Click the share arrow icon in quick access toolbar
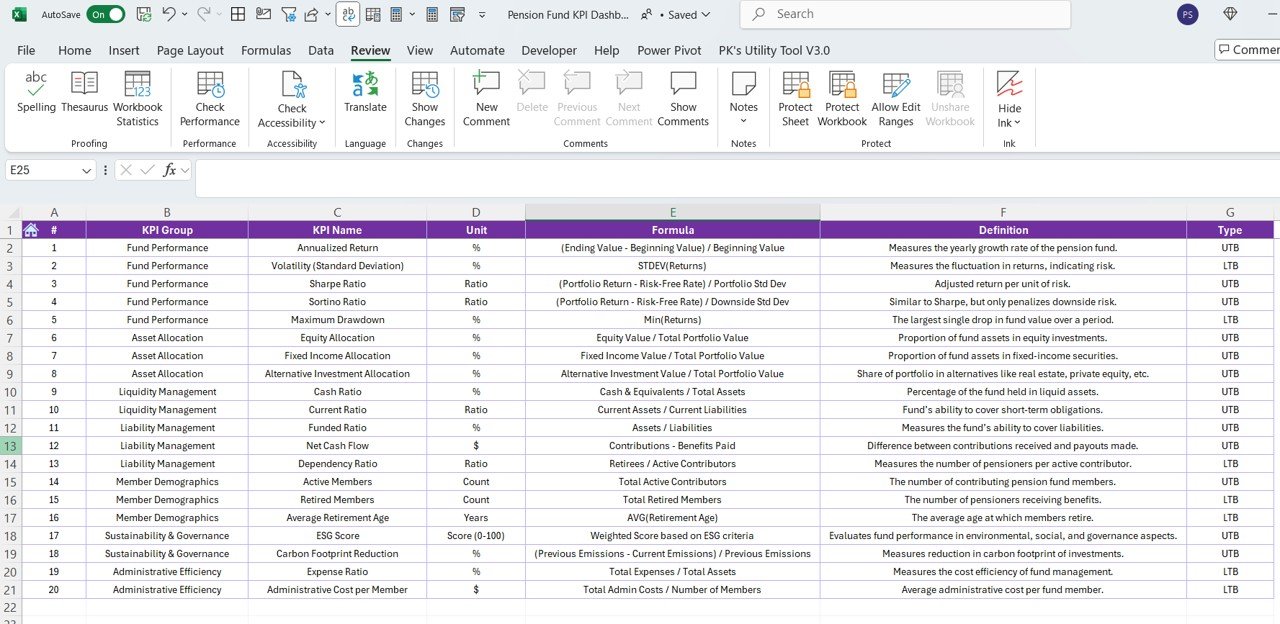 311,14
